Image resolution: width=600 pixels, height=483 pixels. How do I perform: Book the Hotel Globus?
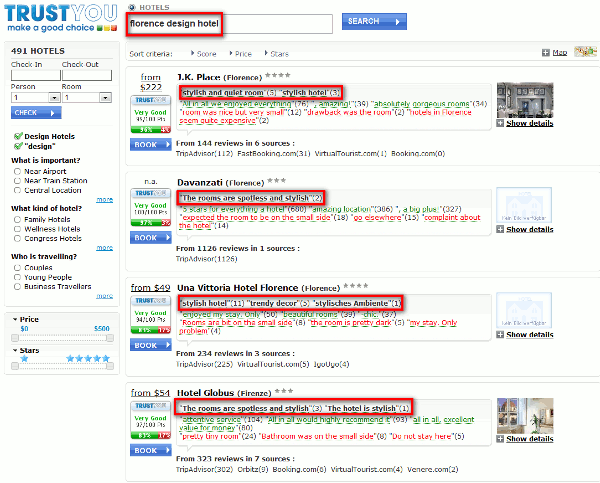pos(150,450)
